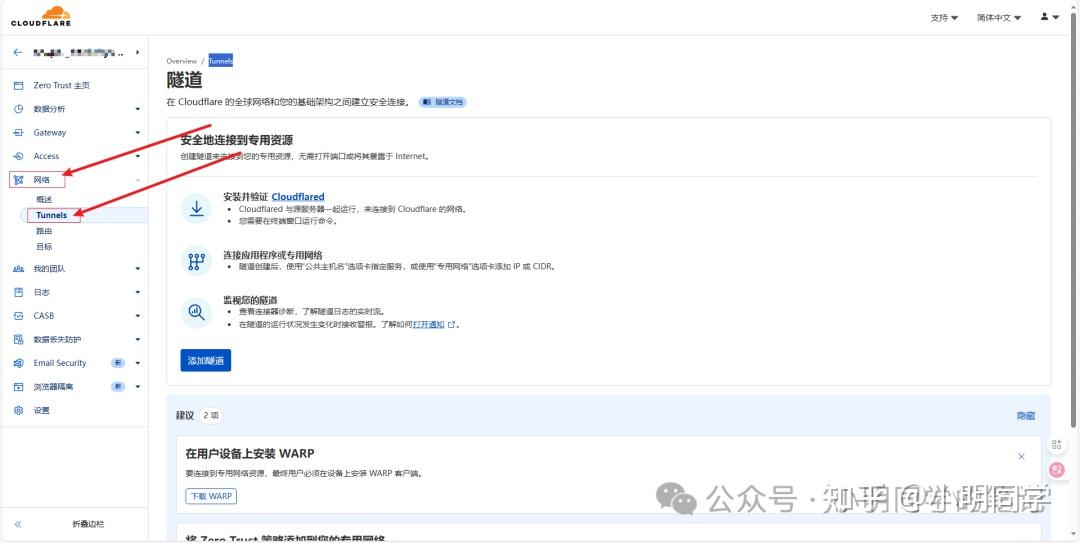Click the Cloudflare logo
Viewport: 1080px width, 543px height.
41,17
